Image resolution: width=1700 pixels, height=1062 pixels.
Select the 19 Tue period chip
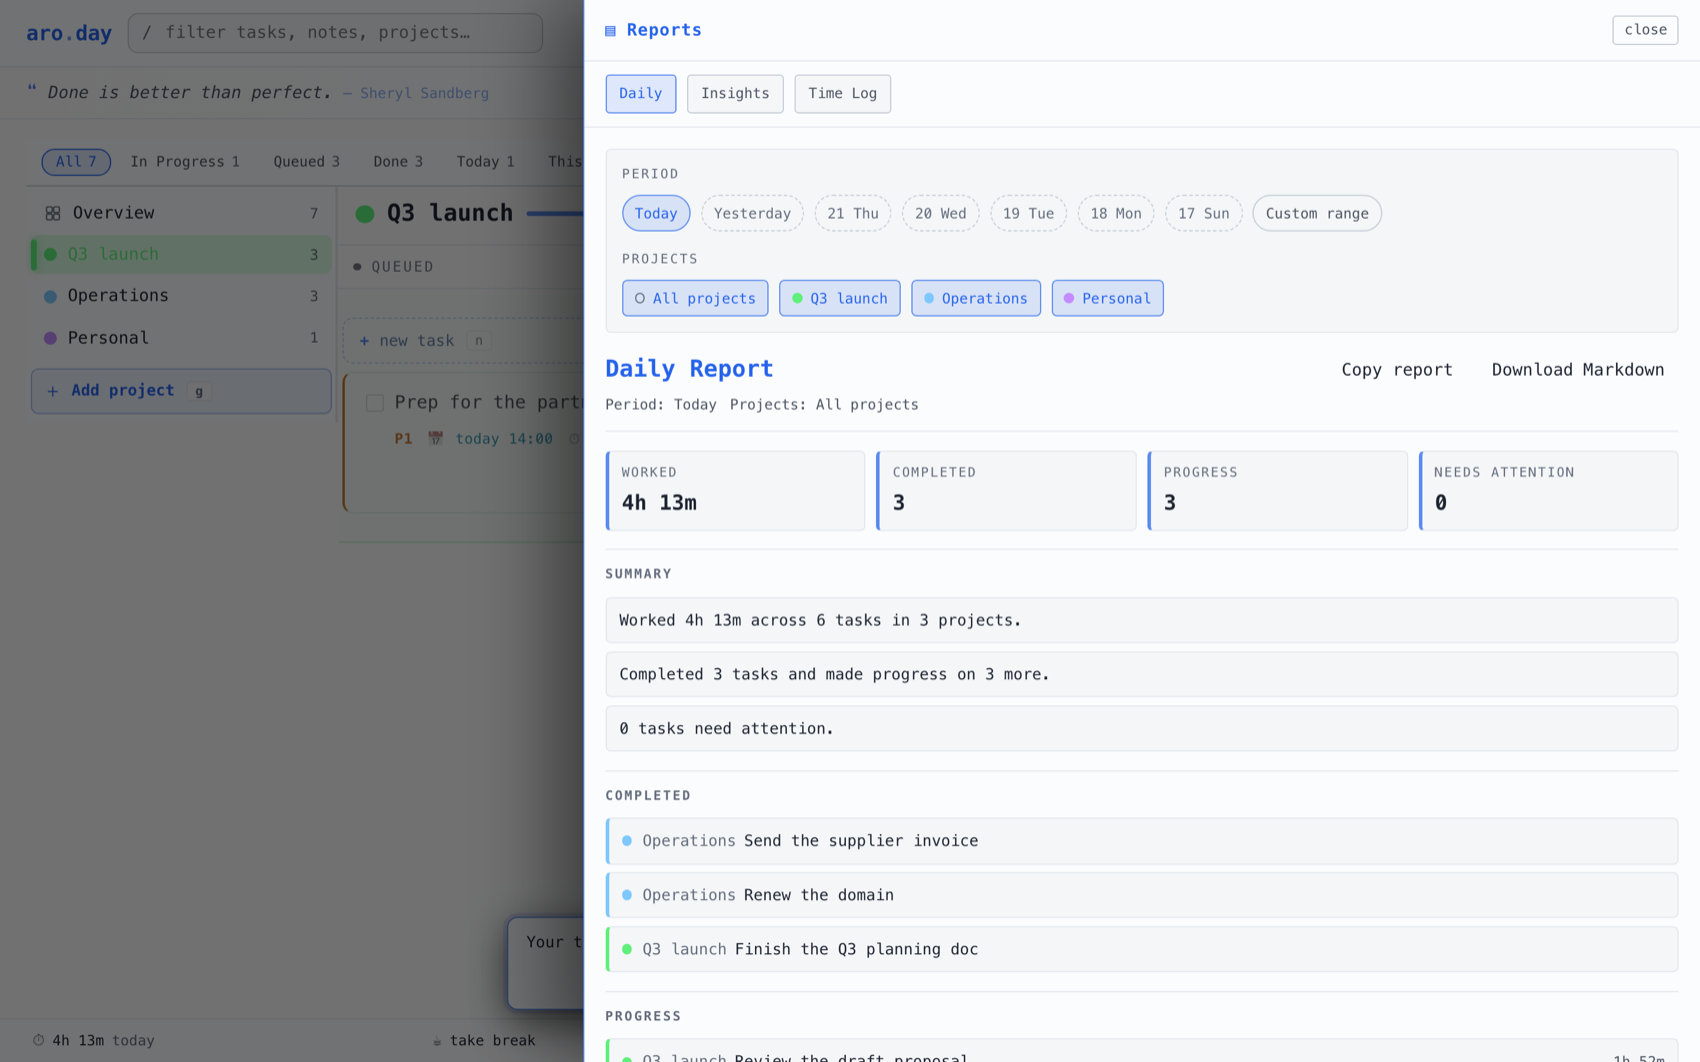click(x=1028, y=213)
